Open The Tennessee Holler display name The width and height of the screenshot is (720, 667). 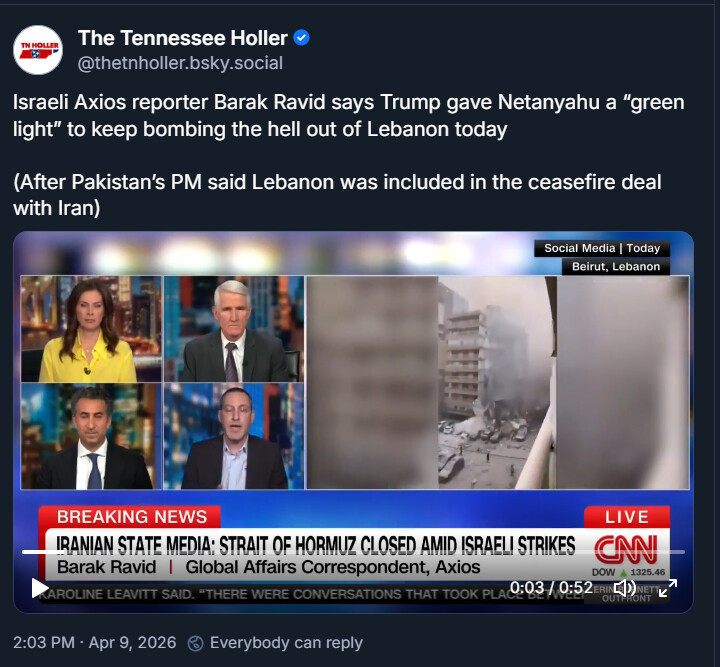click(183, 38)
